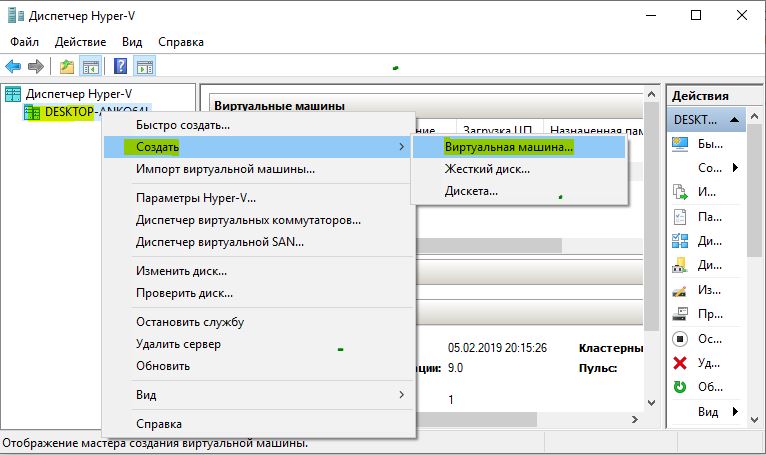The width and height of the screenshot is (766, 455).
Task: Minimize the Hyper-V Manager window
Action: click(651, 15)
